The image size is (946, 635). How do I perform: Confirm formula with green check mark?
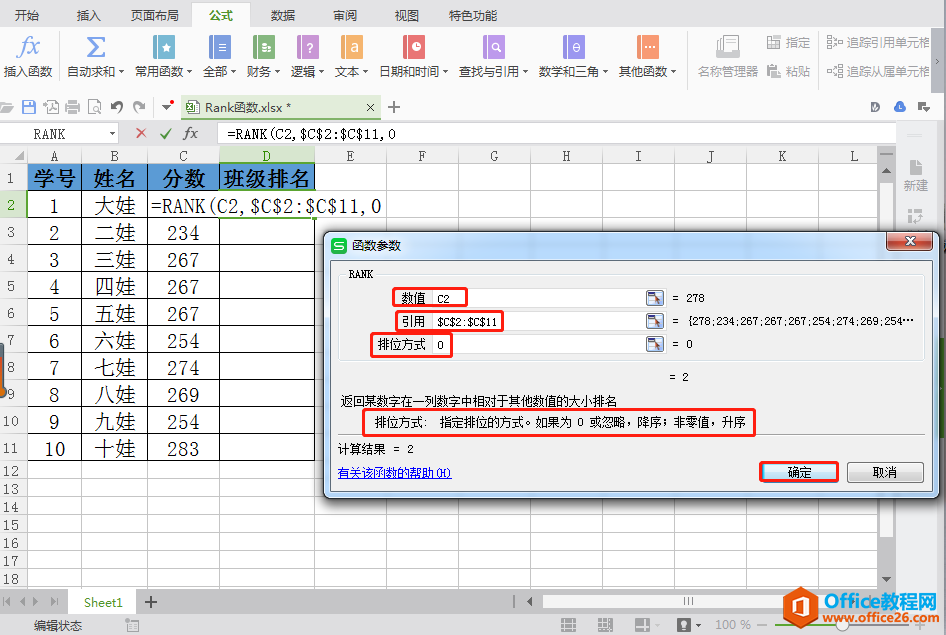pos(165,133)
